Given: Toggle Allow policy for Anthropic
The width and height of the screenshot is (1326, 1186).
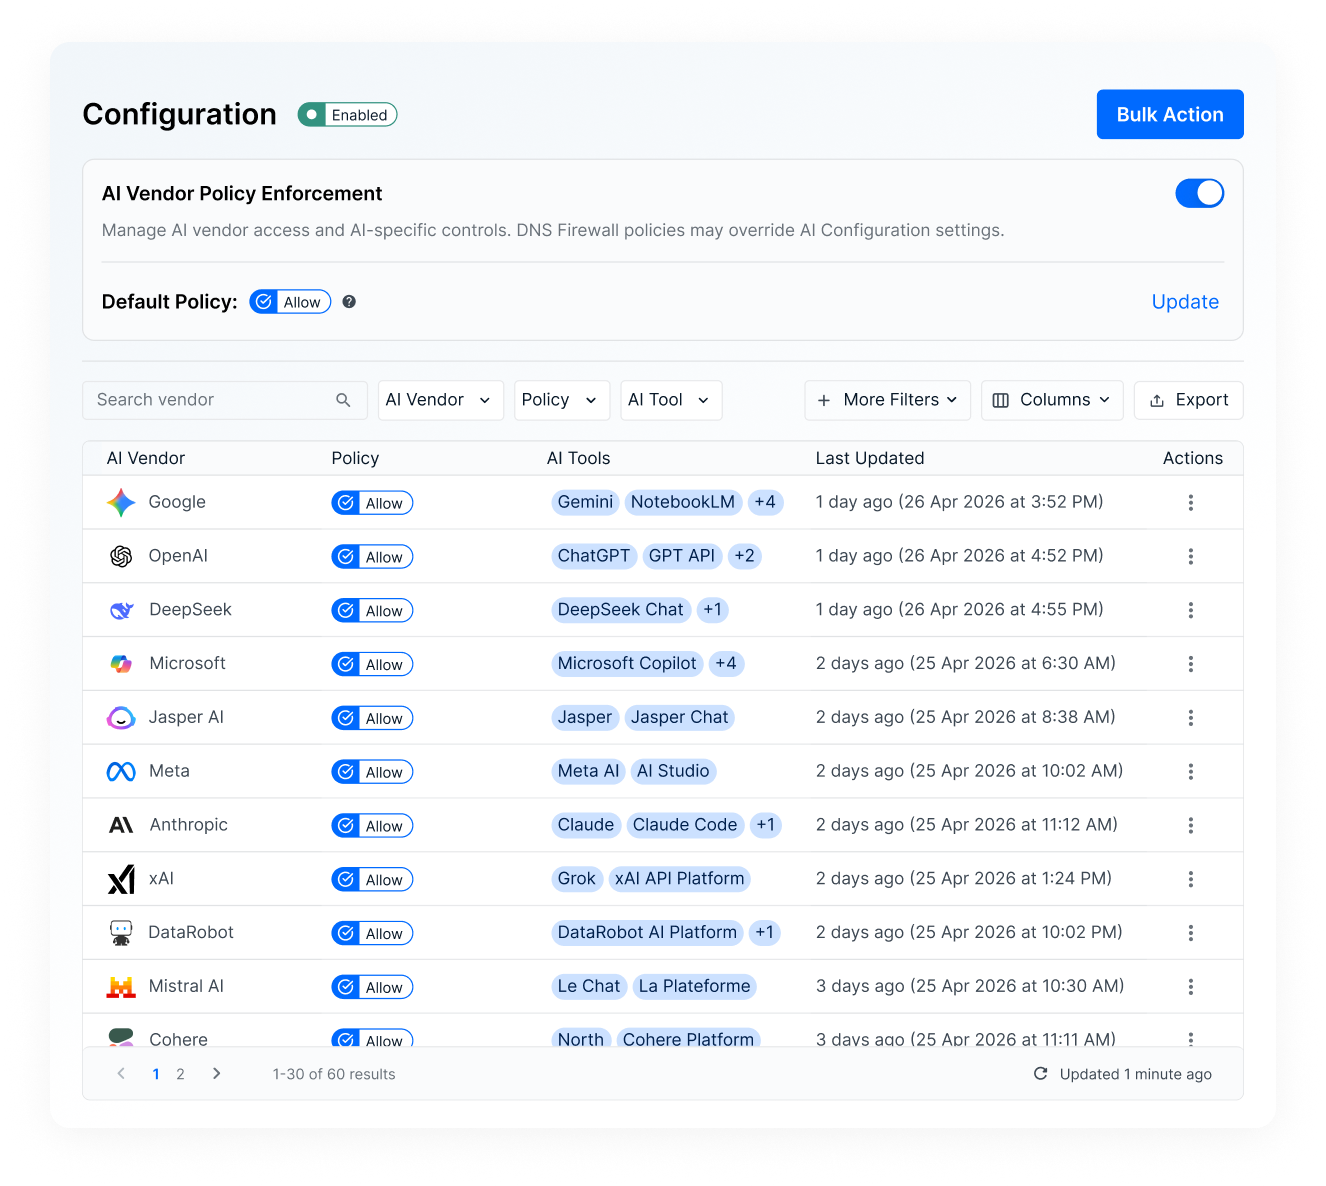Looking at the screenshot, I should (372, 826).
